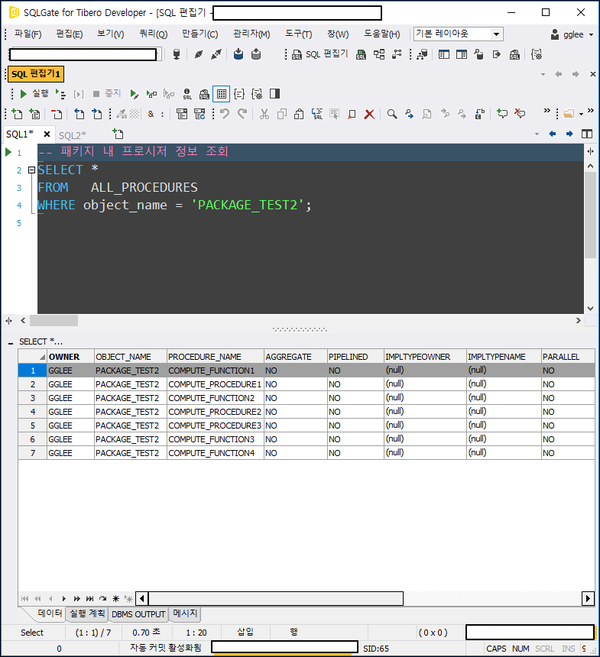The height and width of the screenshot is (657, 600).
Task: Click the 중지 stop button
Action: coord(107,93)
